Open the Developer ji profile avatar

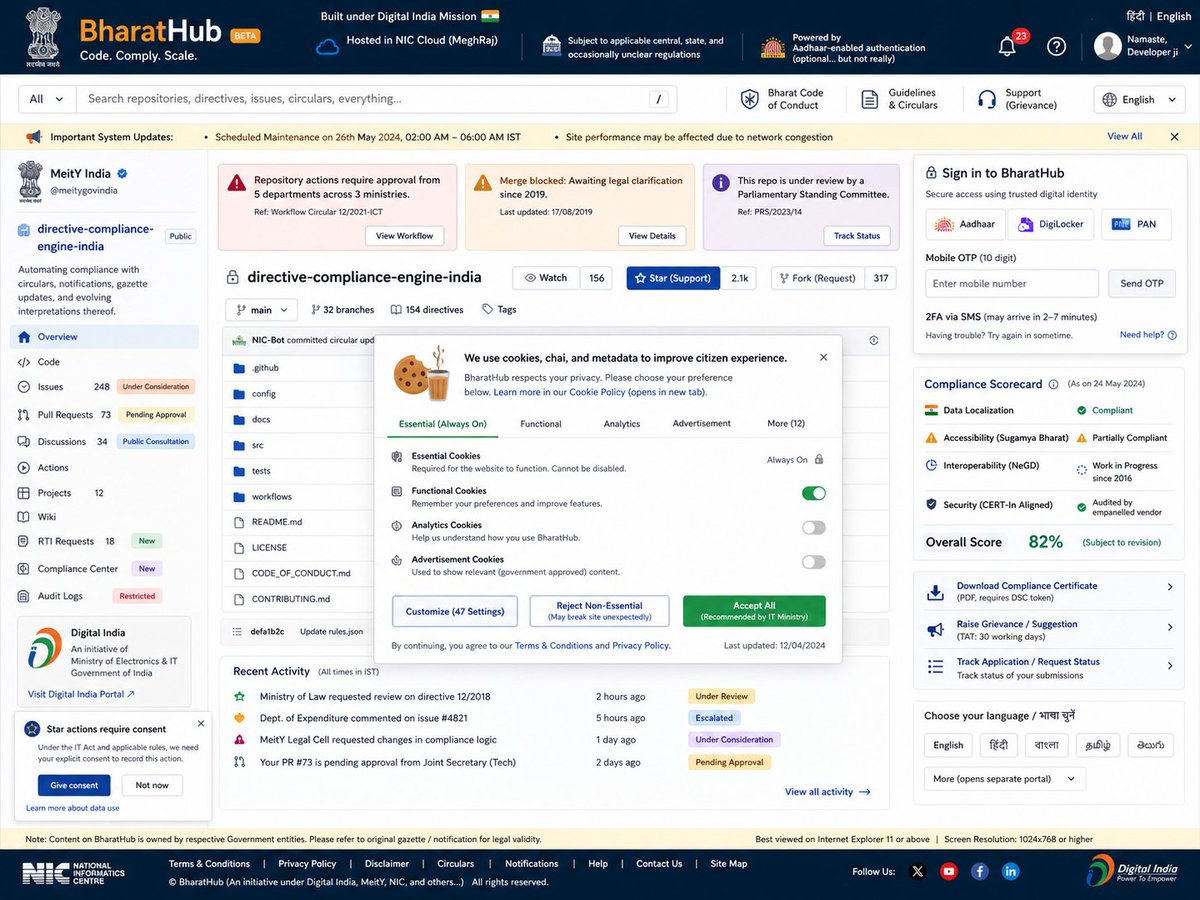click(1108, 46)
